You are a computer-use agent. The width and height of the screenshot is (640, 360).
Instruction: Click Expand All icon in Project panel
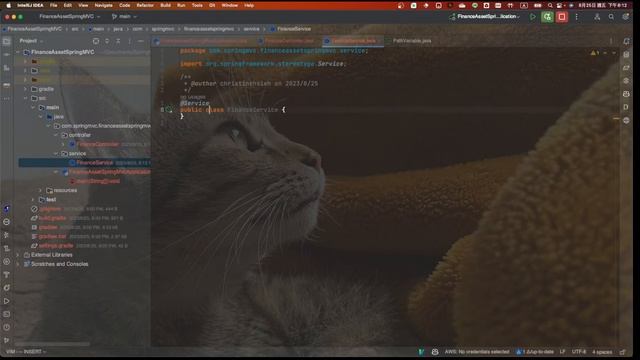[107, 41]
